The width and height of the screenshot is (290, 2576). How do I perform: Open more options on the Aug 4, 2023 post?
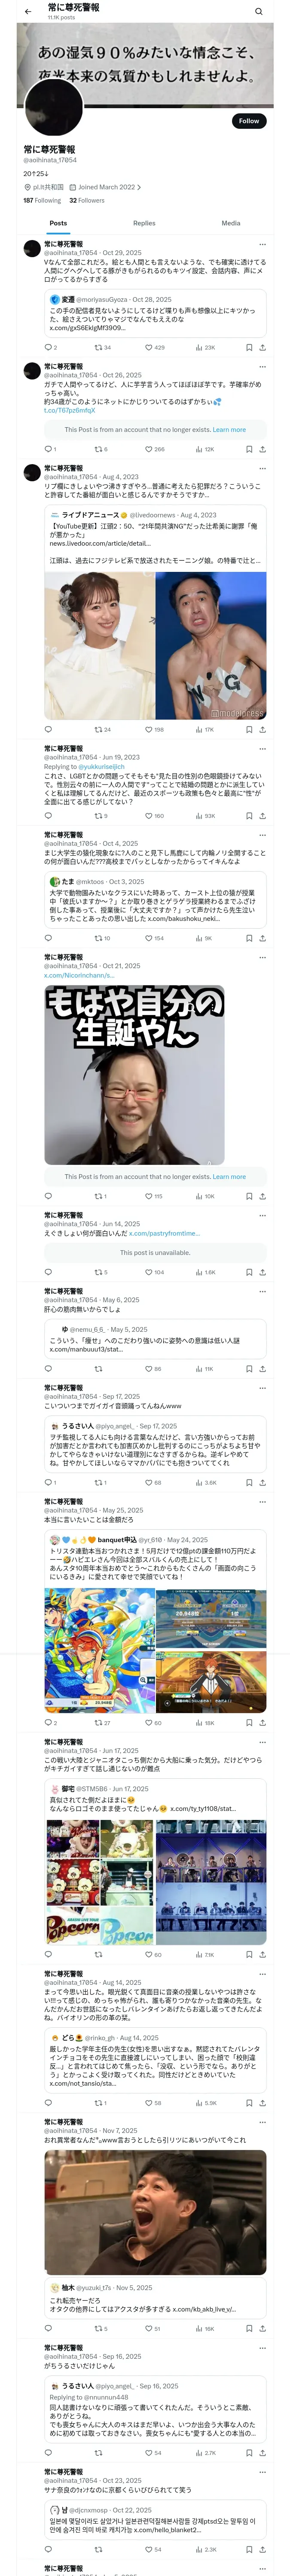click(262, 468)
